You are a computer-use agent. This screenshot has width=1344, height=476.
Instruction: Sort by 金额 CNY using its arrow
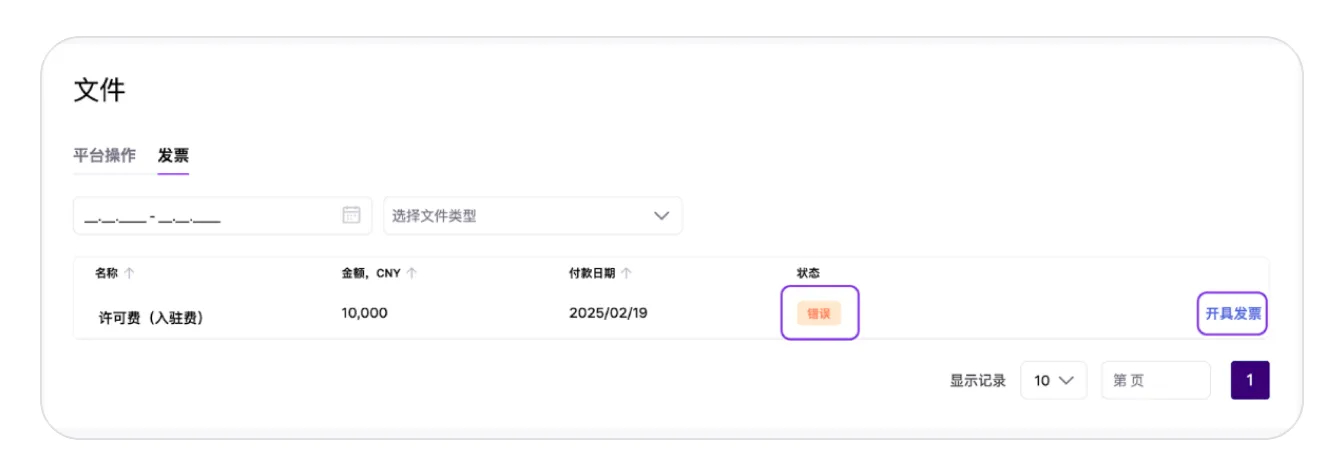tap(412, 273)
